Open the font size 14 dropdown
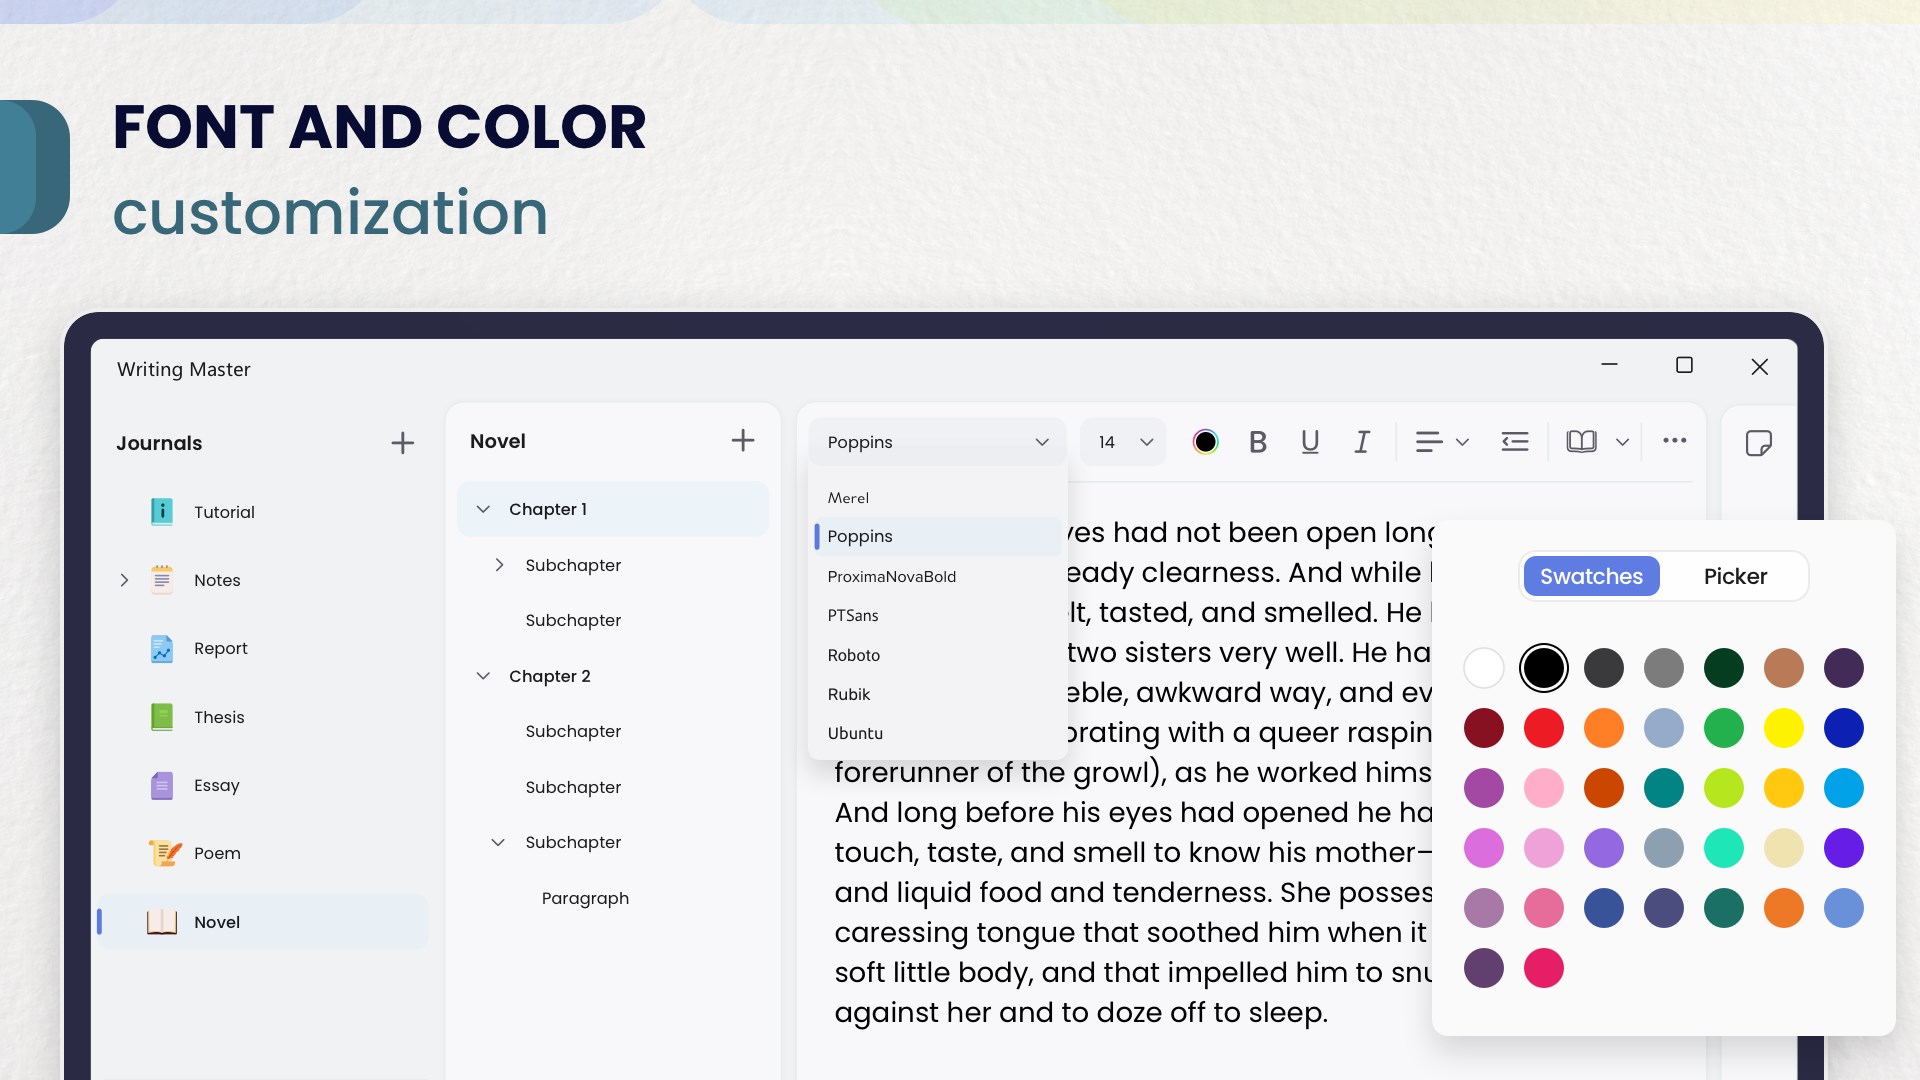The width and height of the screenshot is (1920, 1080). [1124, 442]
